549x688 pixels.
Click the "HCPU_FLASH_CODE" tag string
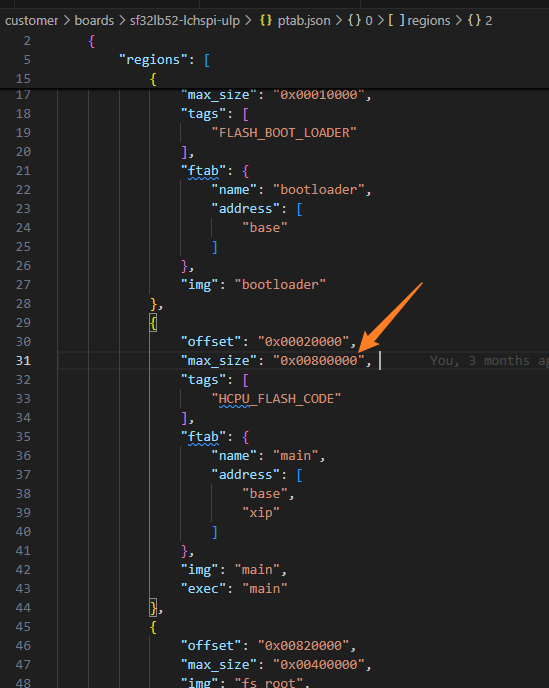(x=276, y=398)
